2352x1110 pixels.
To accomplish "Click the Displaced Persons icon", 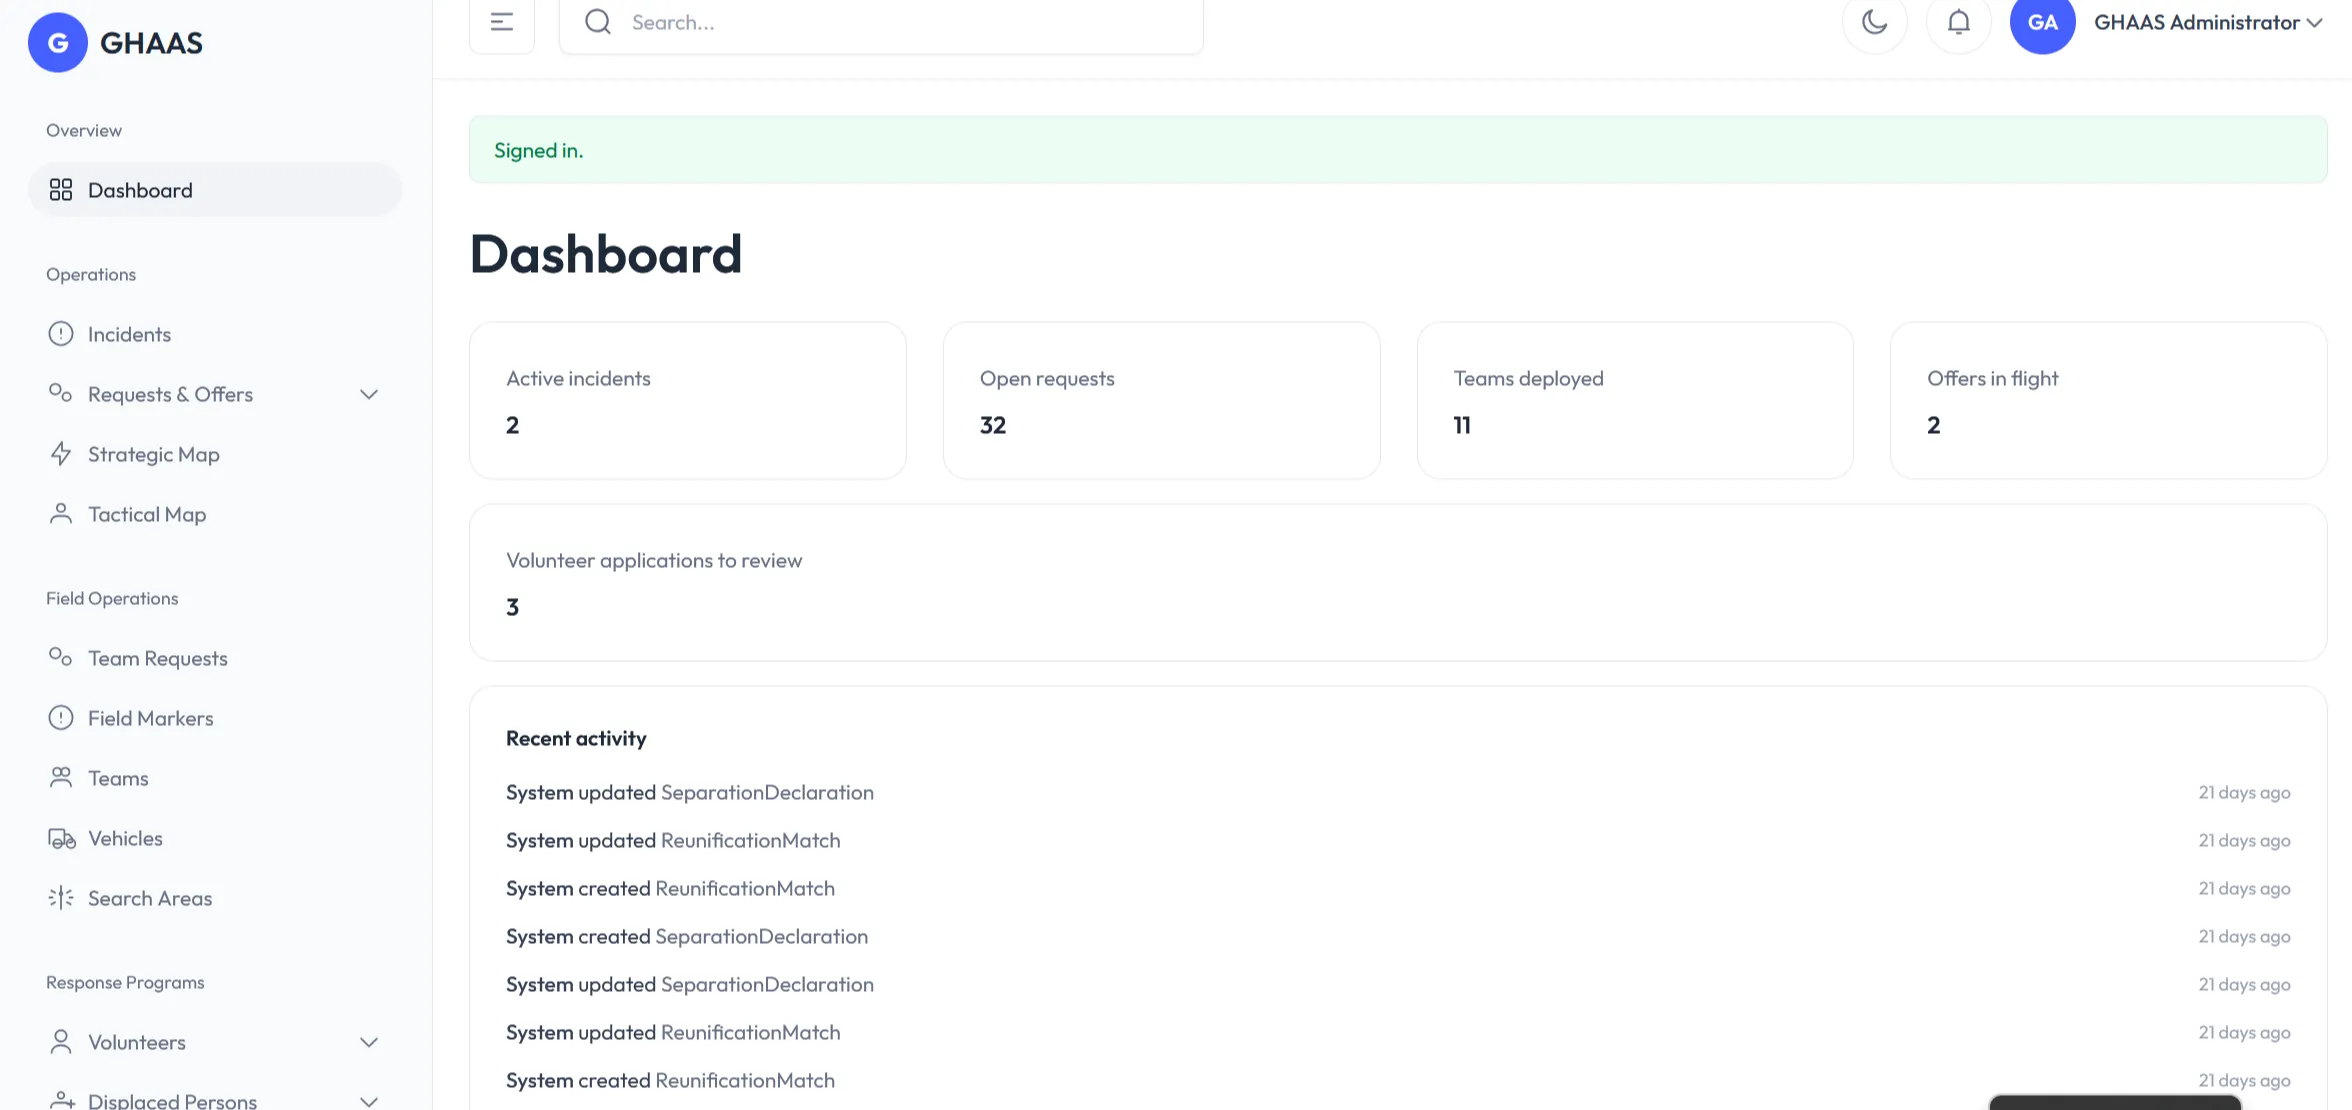I will [x=61, y=1100].
